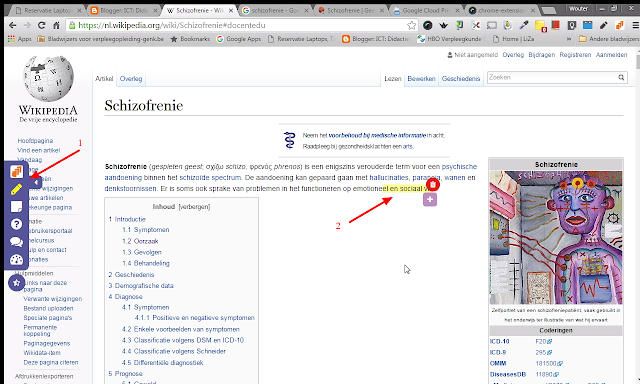Click the red scissors clipping extension icon
This screenshot has height=384, width=640.
[476, 25]
